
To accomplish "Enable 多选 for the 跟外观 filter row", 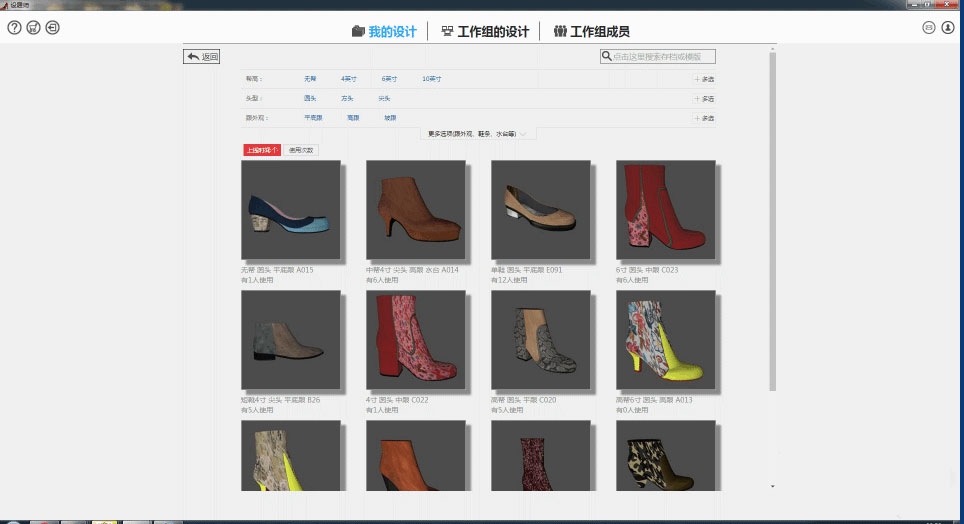I will [704, 118].
